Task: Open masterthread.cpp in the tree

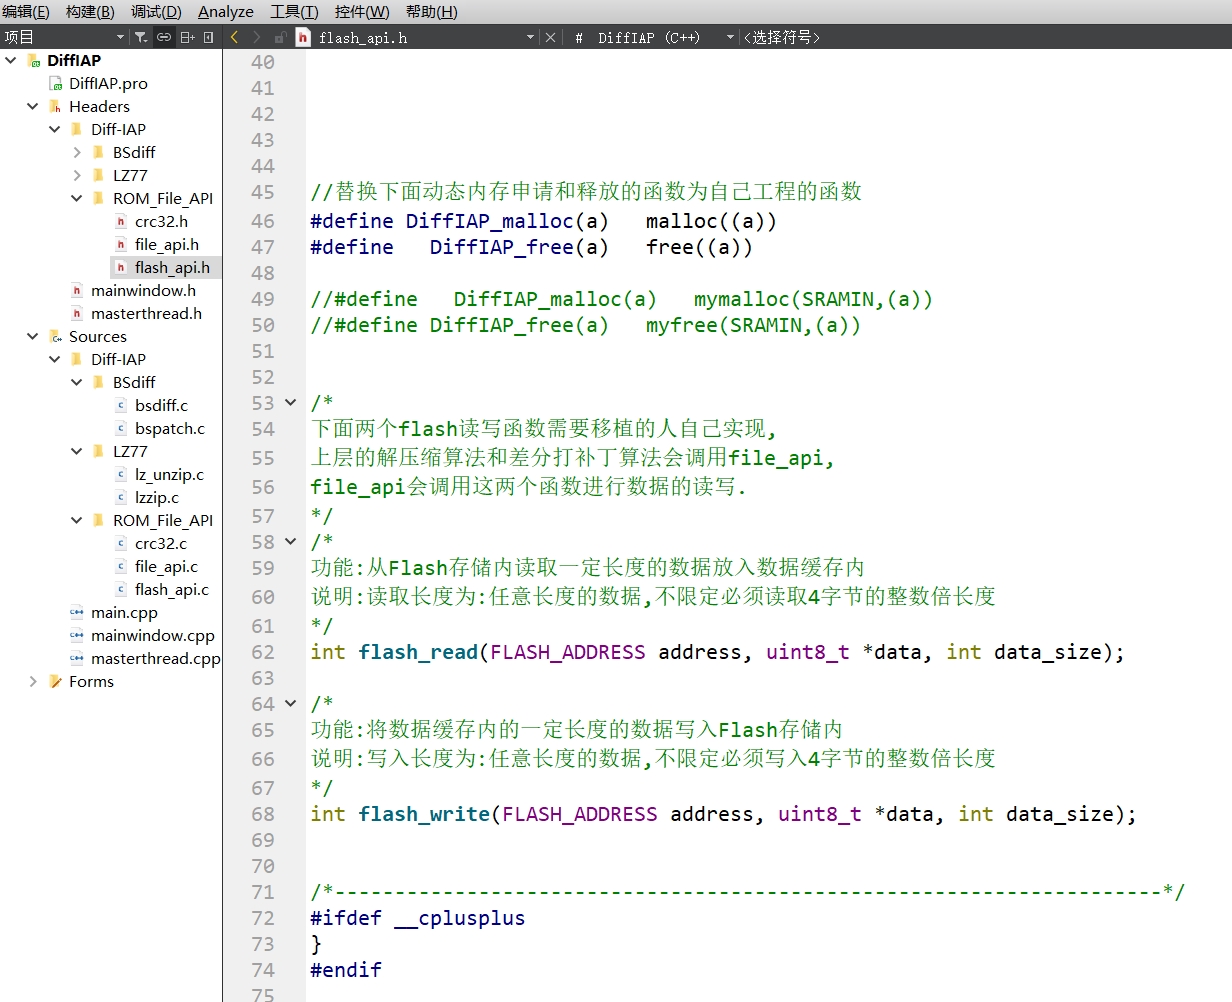Action: [156, 658]
